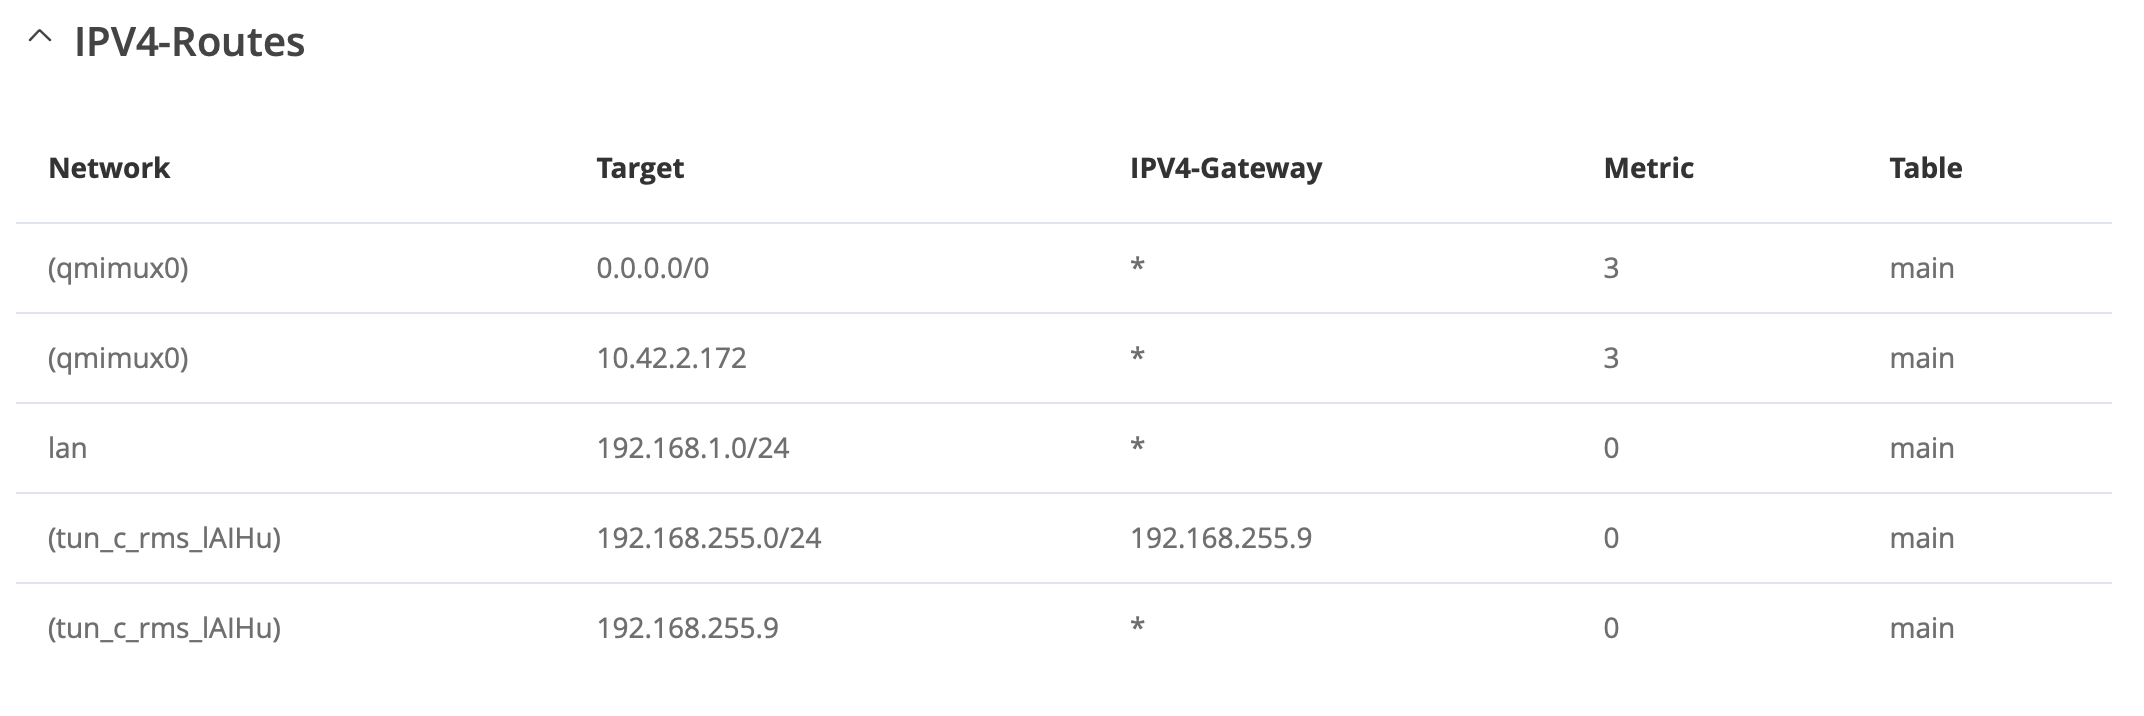Collapse the IPV4-Routes section chevron

(40, 37)
